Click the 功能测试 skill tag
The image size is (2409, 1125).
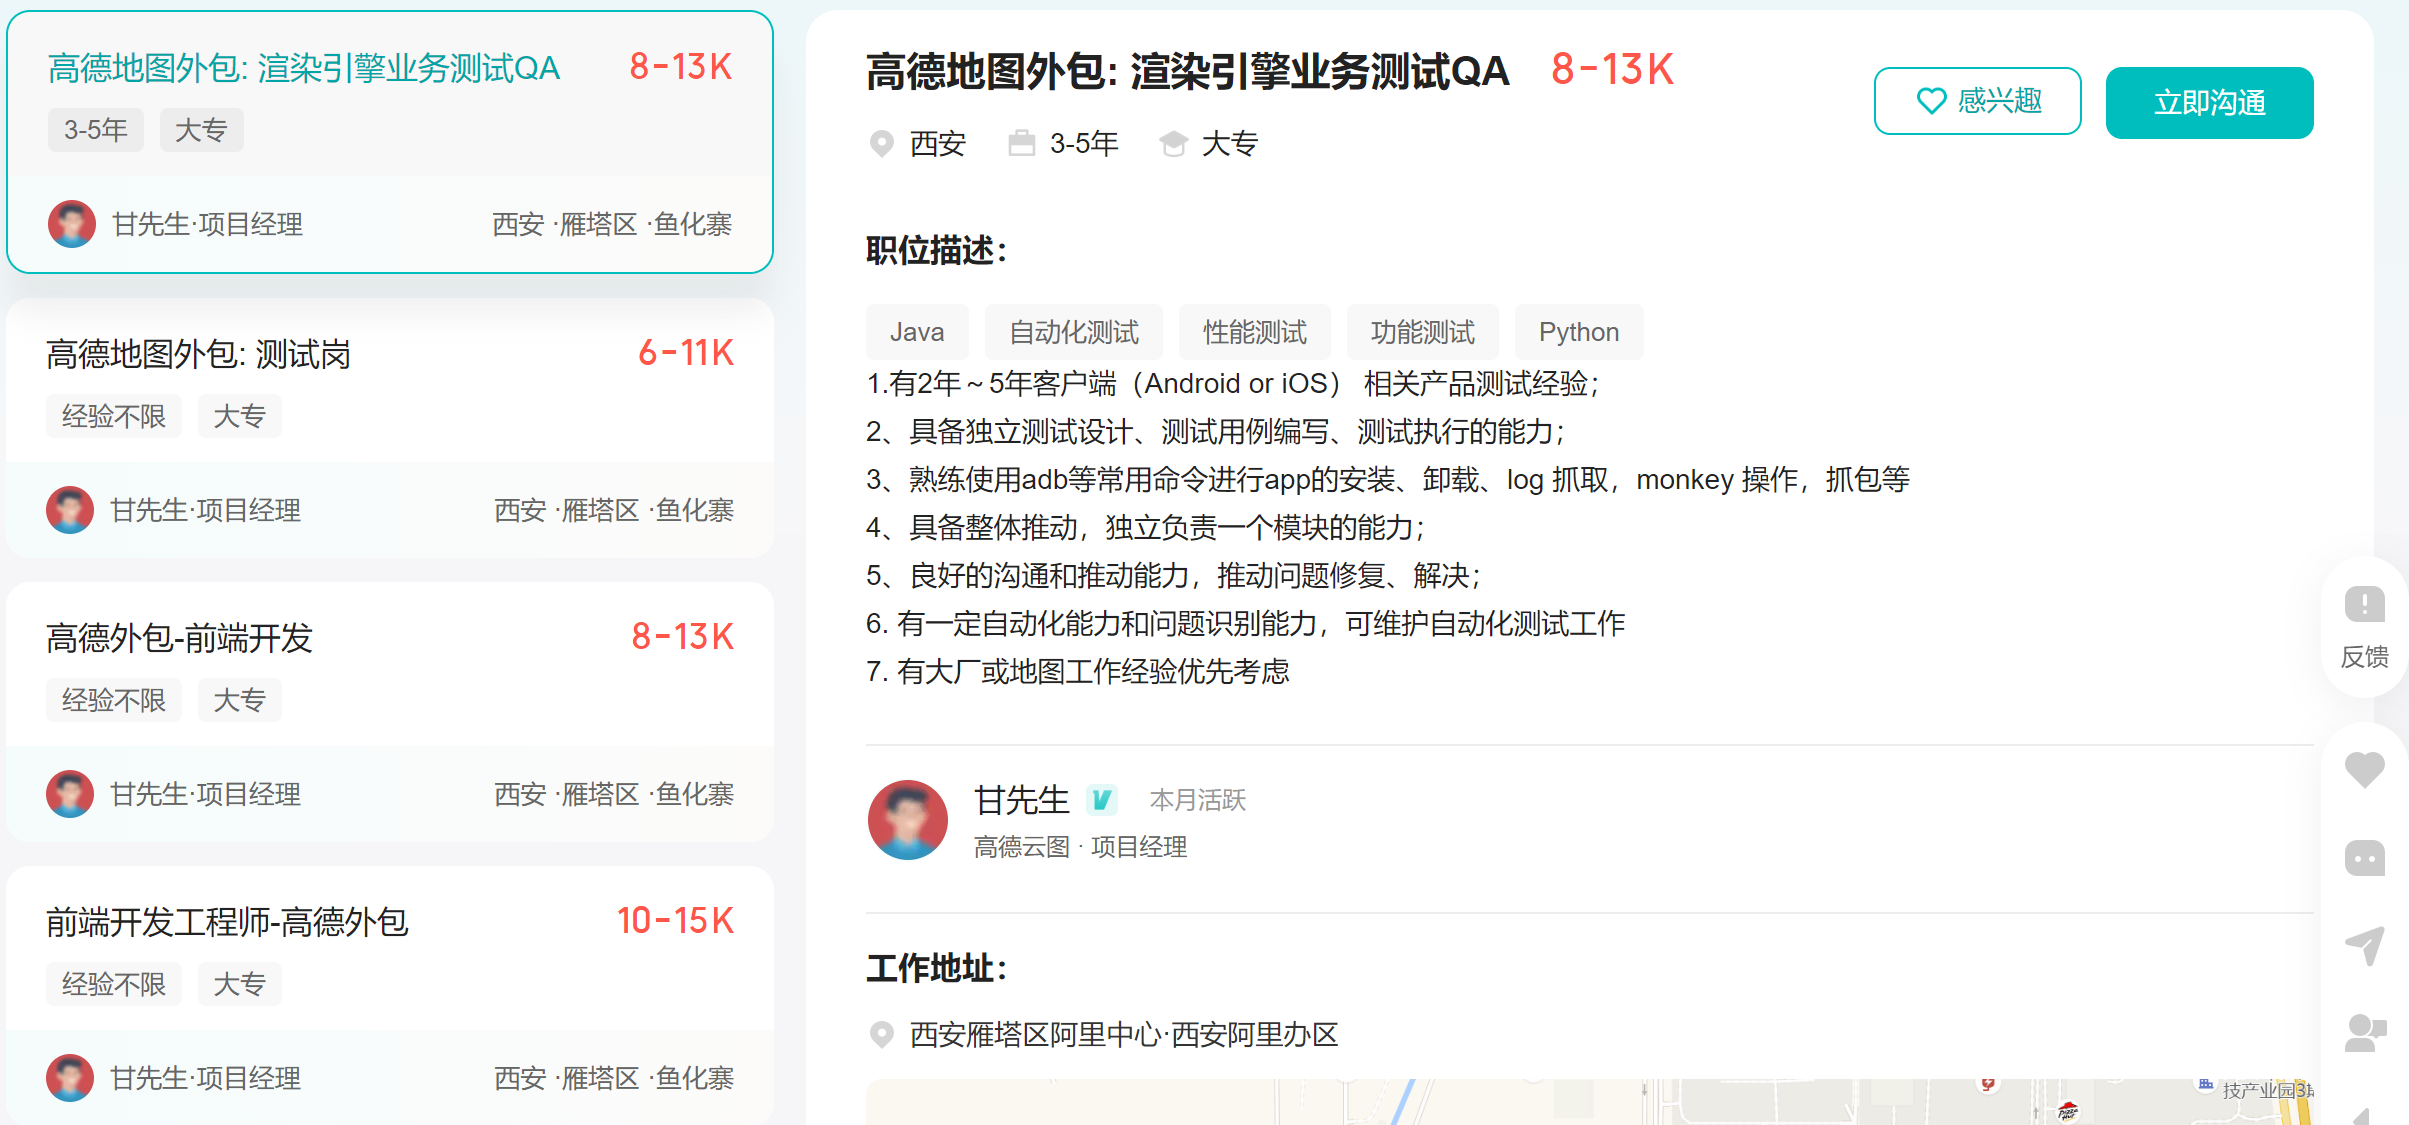[1422, 332]
